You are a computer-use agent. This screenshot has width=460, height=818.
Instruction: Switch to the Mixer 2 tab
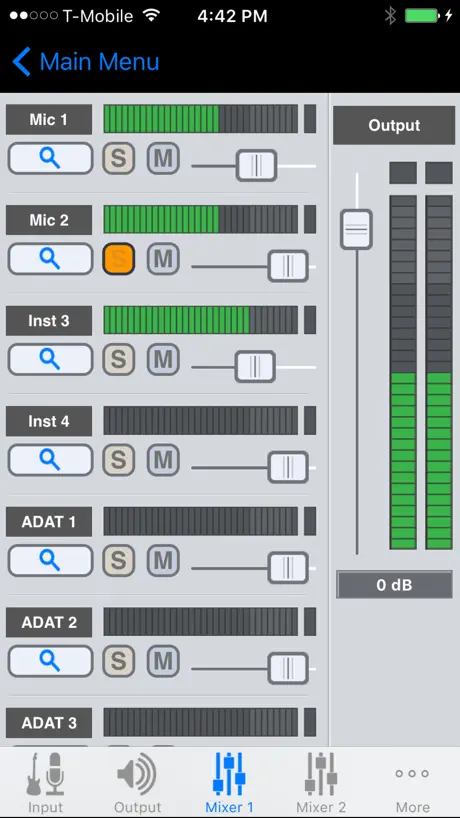(321, 783)
